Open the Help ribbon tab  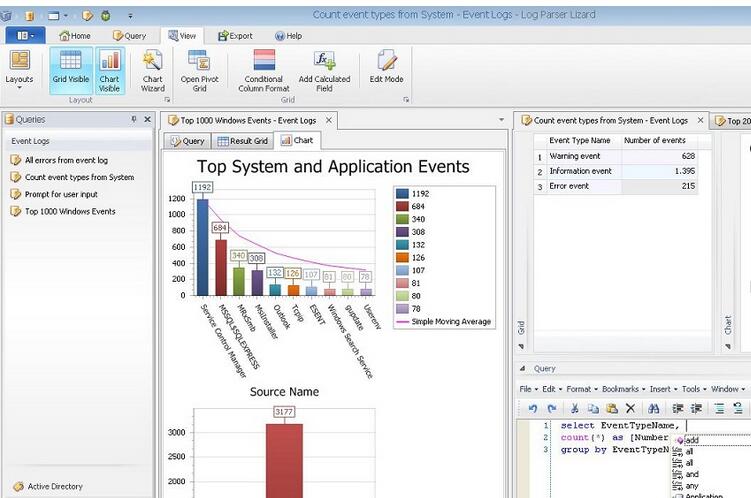(288, 36)
